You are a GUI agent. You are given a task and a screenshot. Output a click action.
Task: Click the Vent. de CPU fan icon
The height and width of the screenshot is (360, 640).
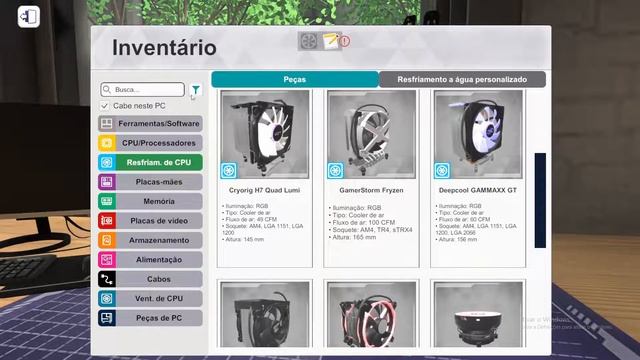[107, 298]
